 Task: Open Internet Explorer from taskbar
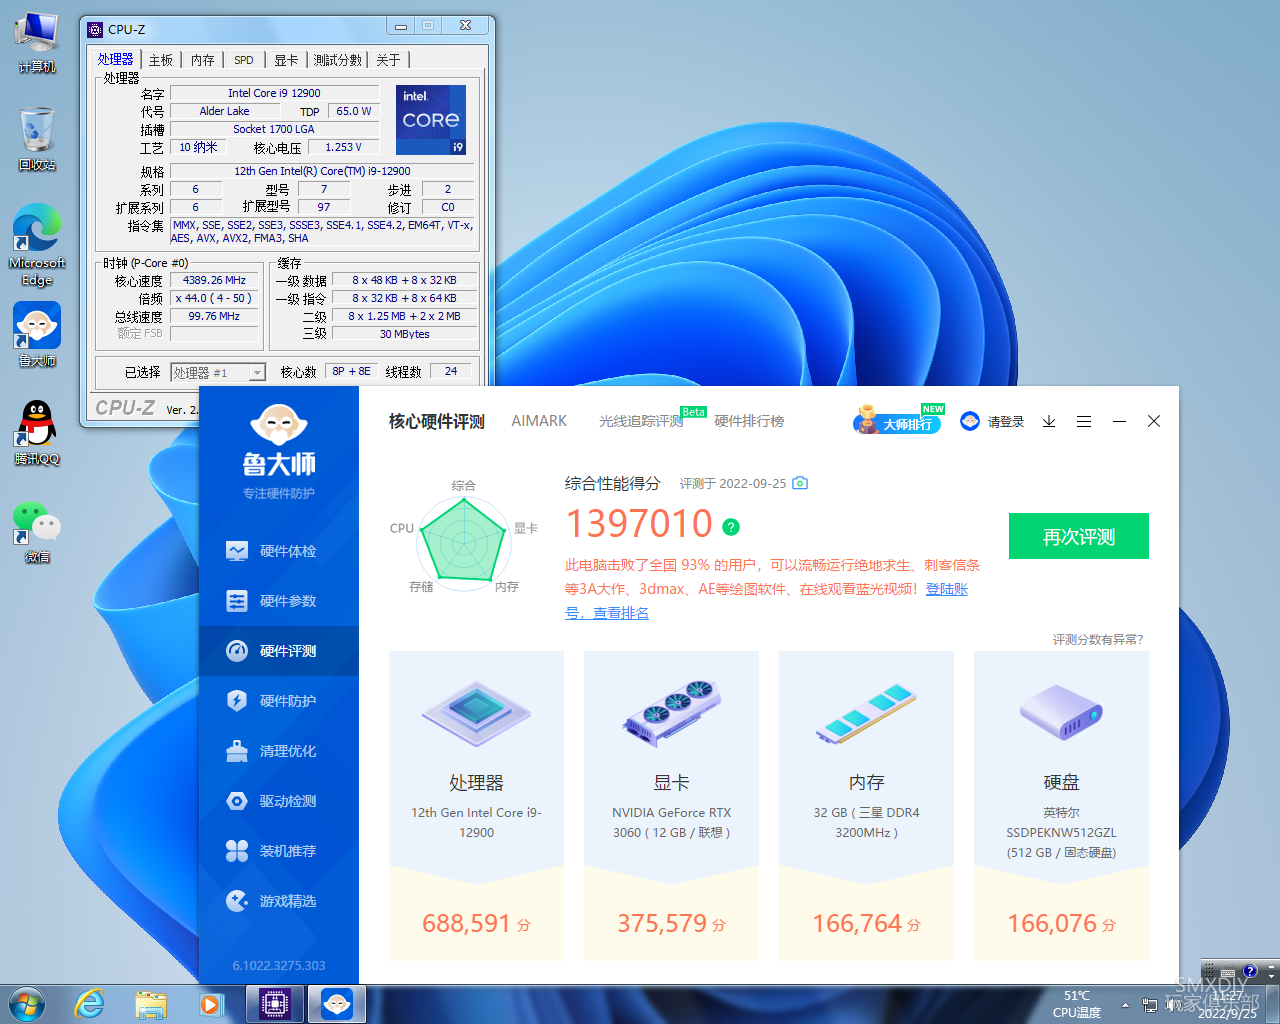[x=90, y=1004]
